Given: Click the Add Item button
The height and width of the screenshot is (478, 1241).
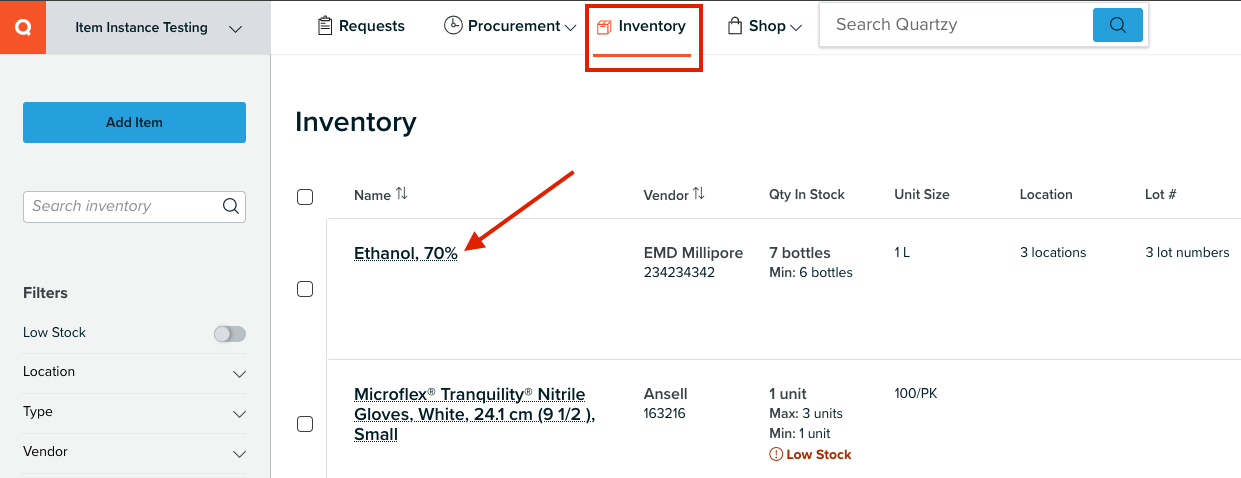Looking at the screenshot, I should pos(134,122).
